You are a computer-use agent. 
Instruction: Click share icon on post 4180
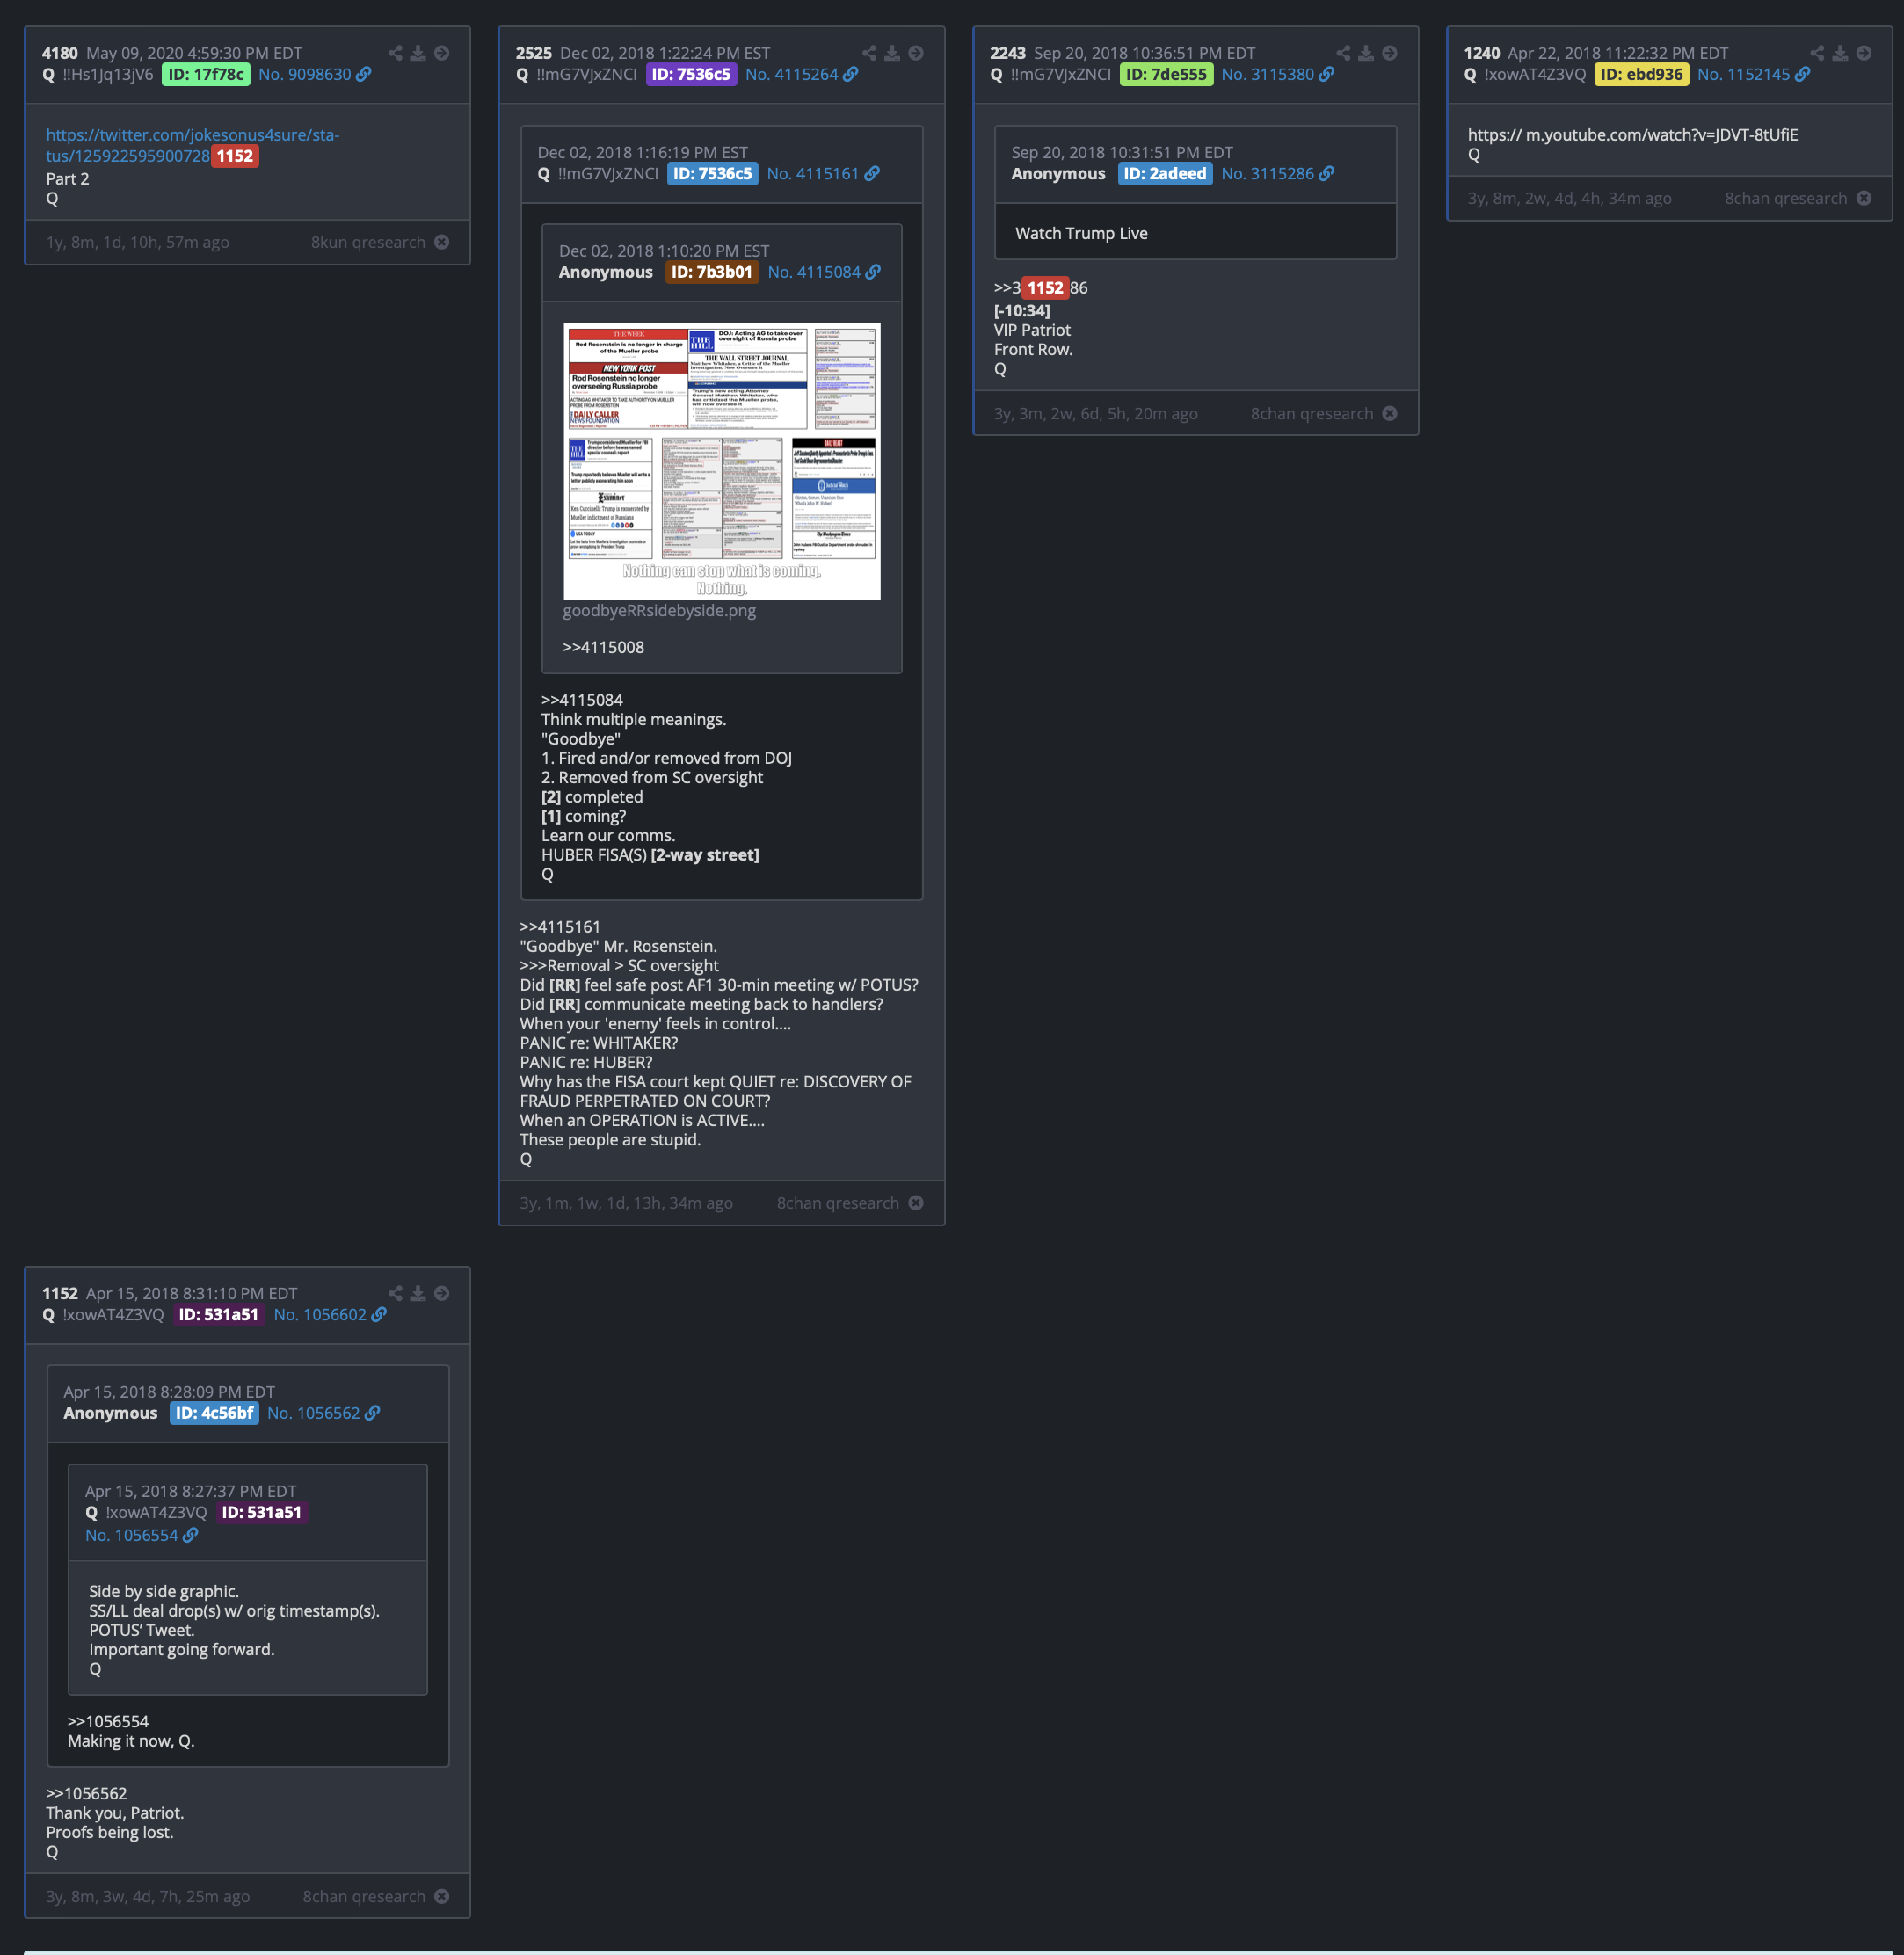[395, 53]
